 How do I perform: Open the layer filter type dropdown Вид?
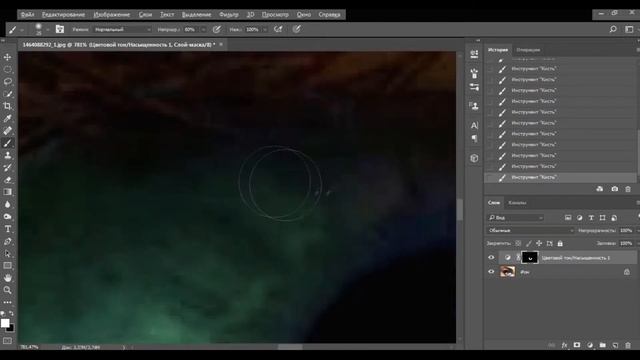pos(516,218)
